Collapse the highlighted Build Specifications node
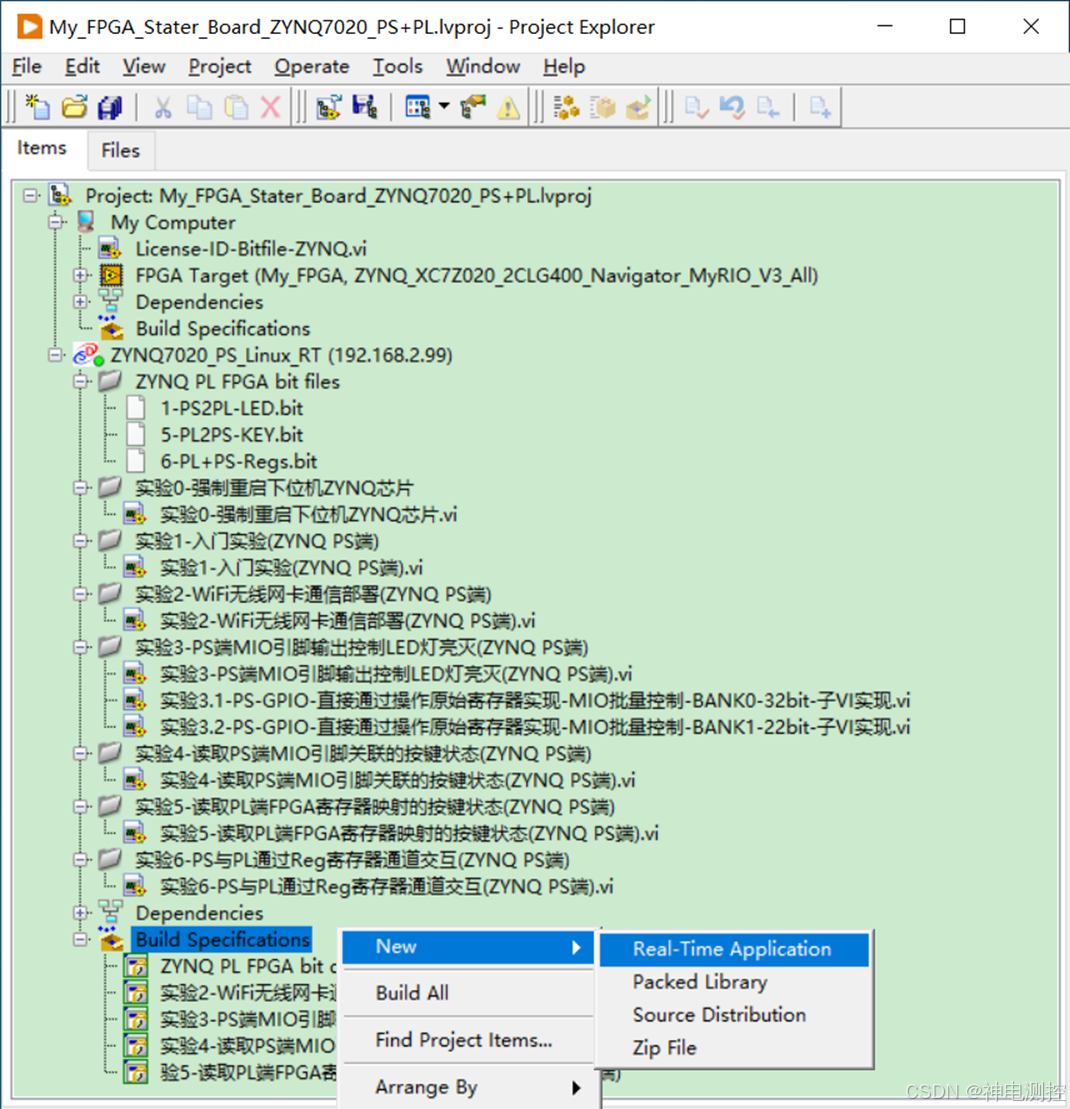Image resolution: width=1070 pixels, height=1109 pixels. 81,940
